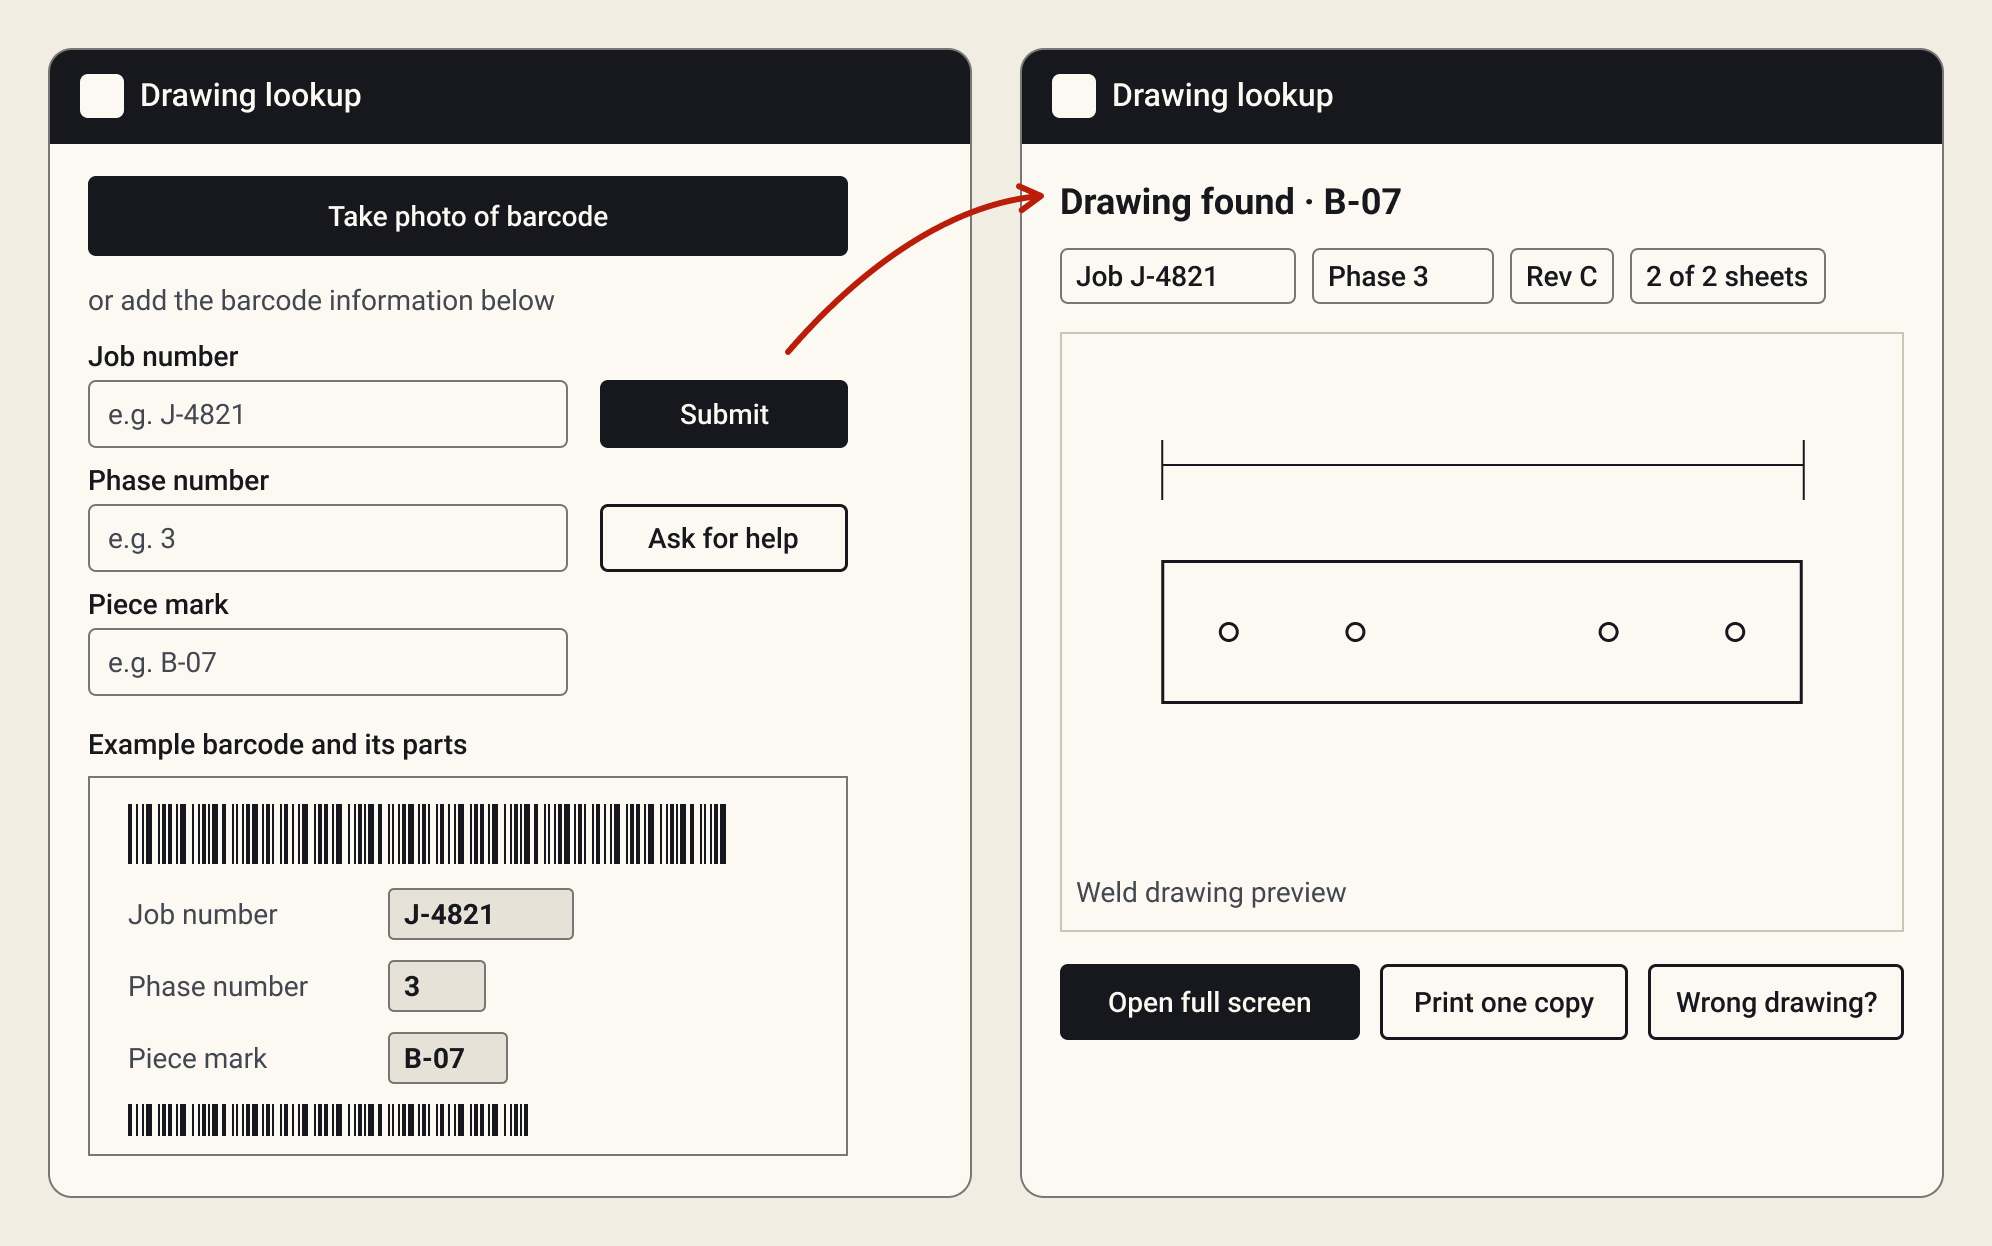The image size is (1992, 1246).
Task: Click the Ask for help button
Action: (724, 538)
